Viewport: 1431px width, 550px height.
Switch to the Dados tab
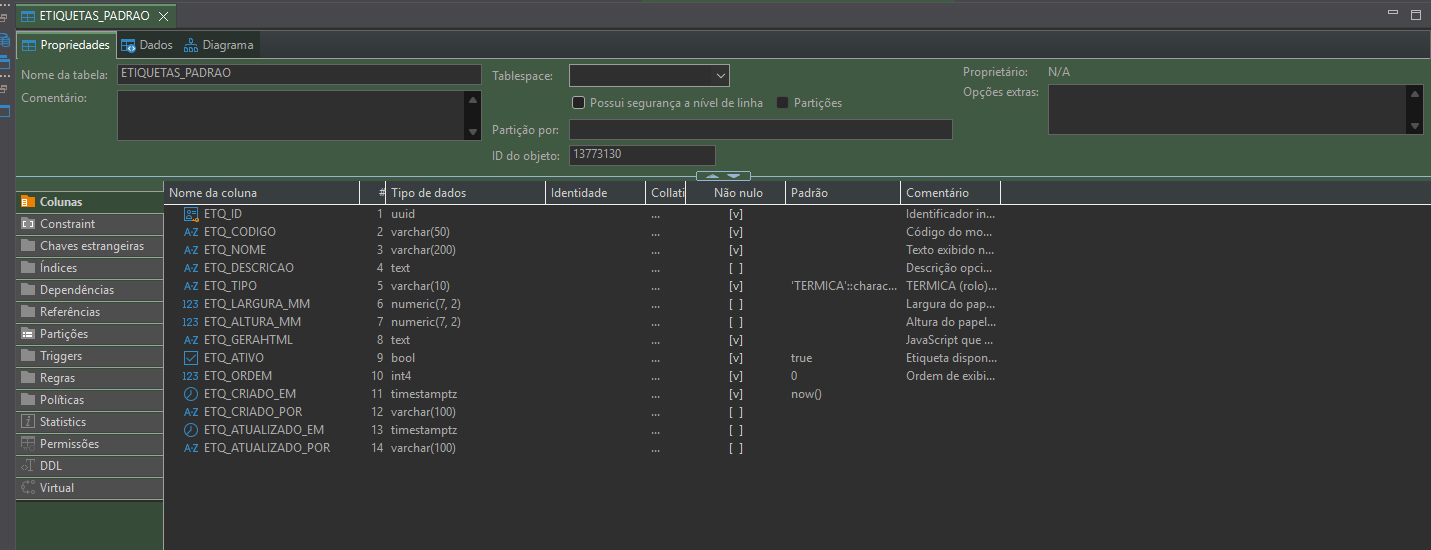[146, 45]
